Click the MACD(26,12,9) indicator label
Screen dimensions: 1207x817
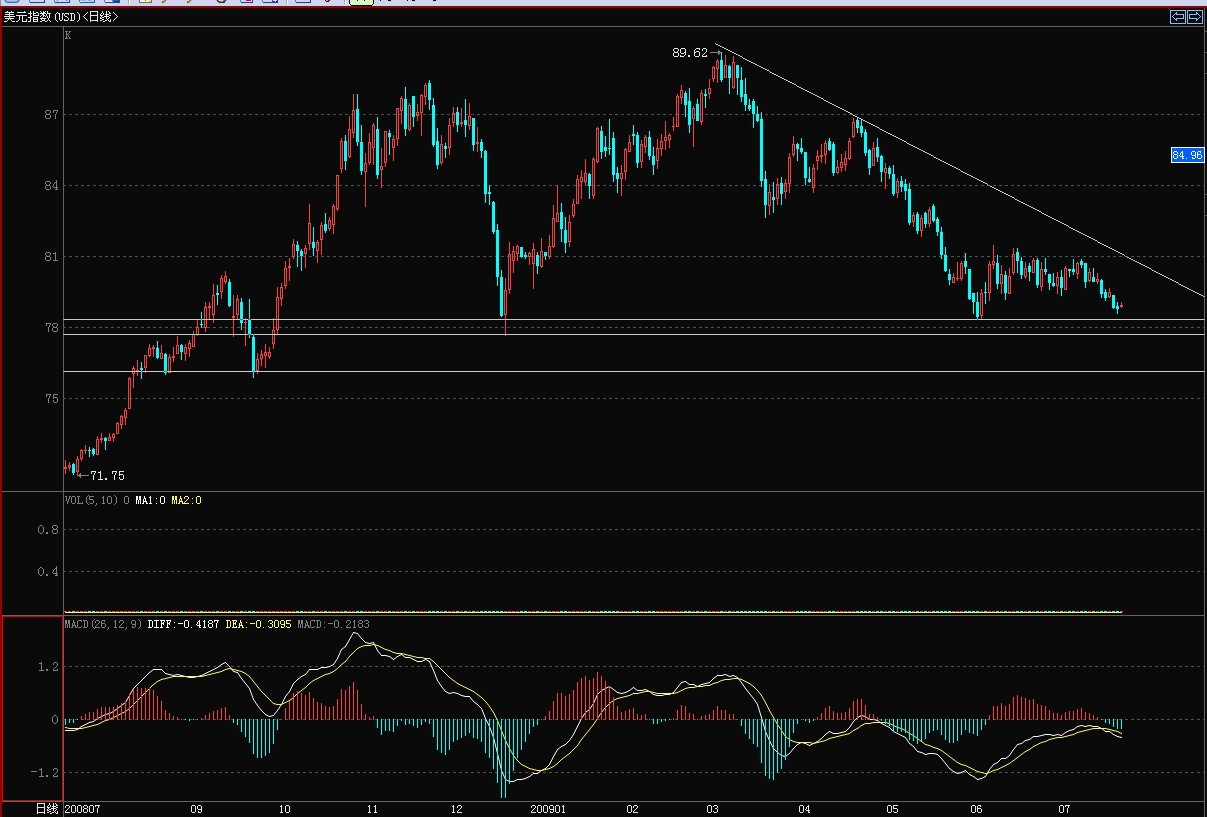tap(103, 624)
